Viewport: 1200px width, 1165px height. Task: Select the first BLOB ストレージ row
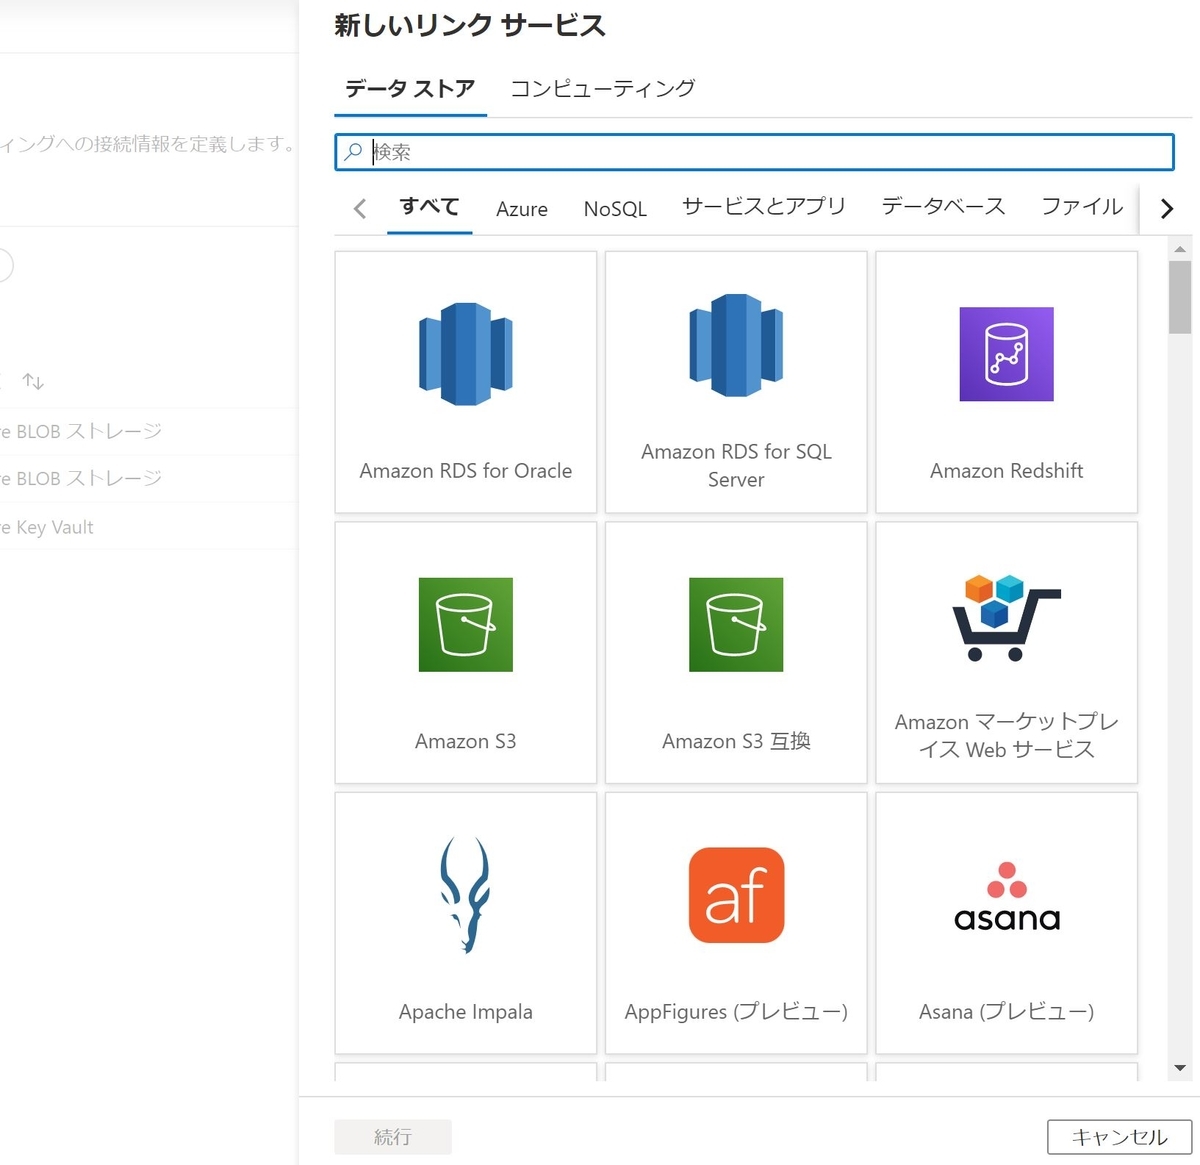148,431
